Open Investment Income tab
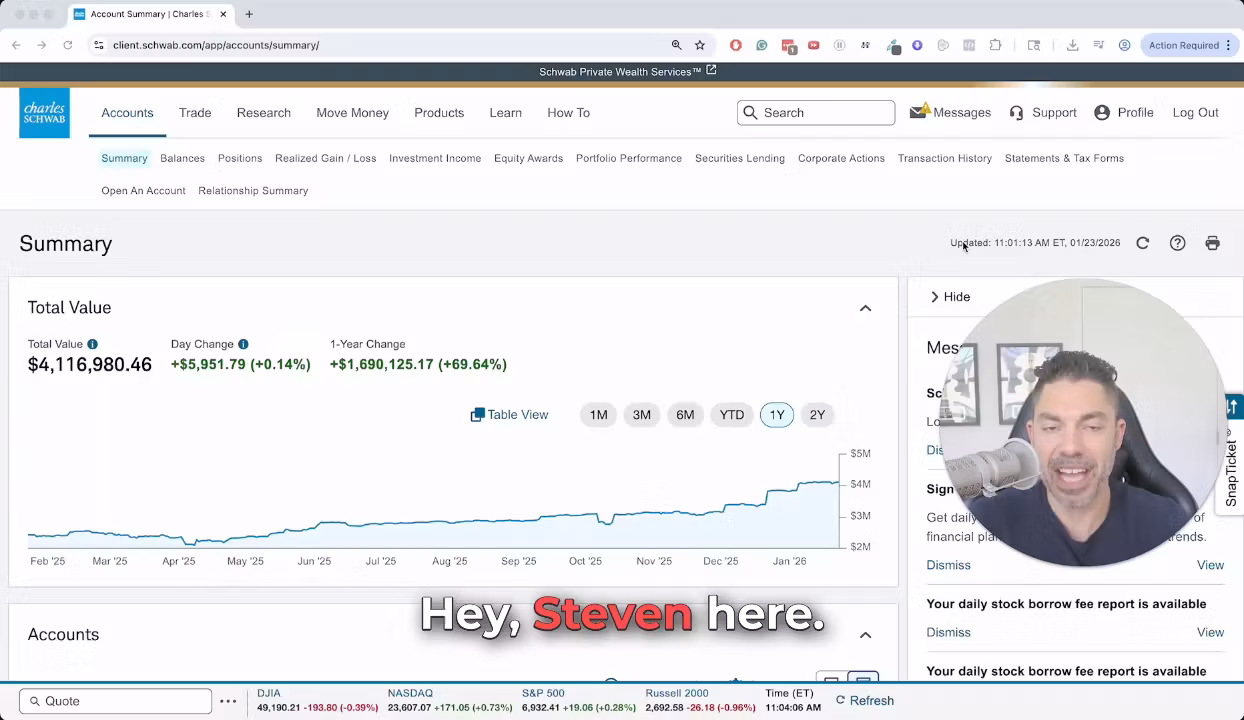The width and height of the screenshot is (1244, 720). pos(435,158)
